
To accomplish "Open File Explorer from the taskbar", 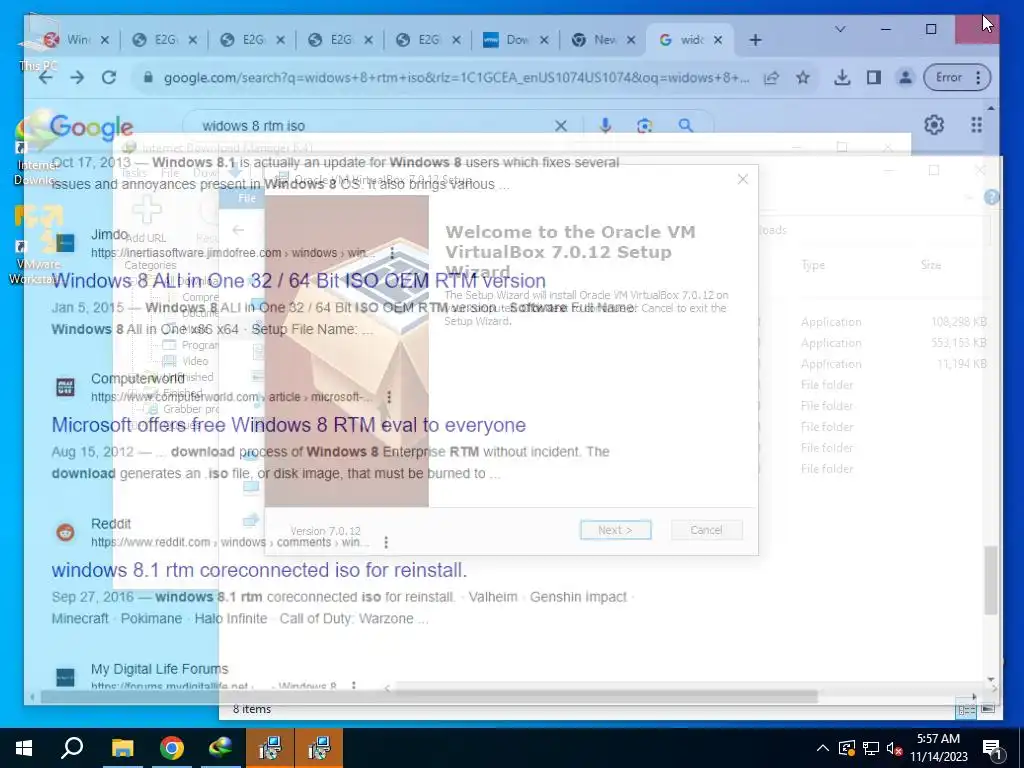I will pos(122,748).
